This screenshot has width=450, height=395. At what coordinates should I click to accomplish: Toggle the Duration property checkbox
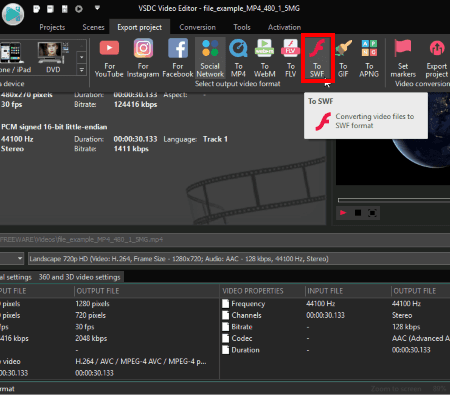[x=226, y=350]
